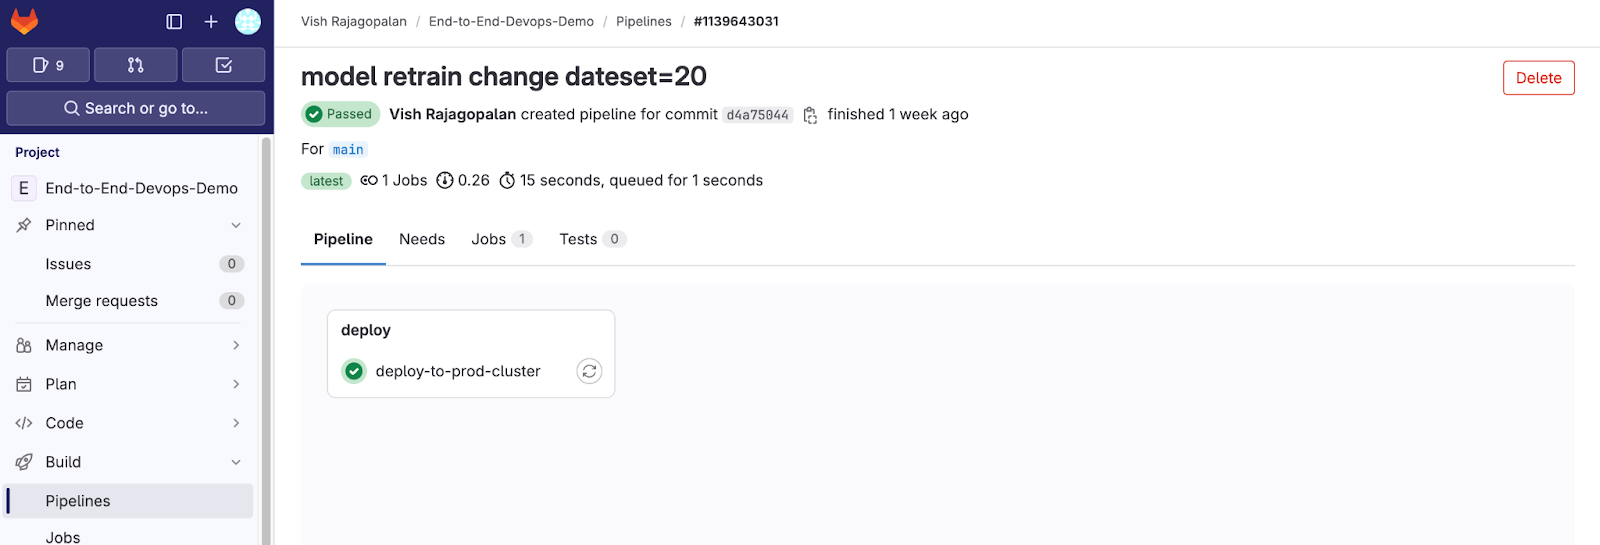The height and width of the screenshot is (545, 1600).
Task: Click the deploy-to-prod-cluster passed status icon
Action: (x=354, y=371)
